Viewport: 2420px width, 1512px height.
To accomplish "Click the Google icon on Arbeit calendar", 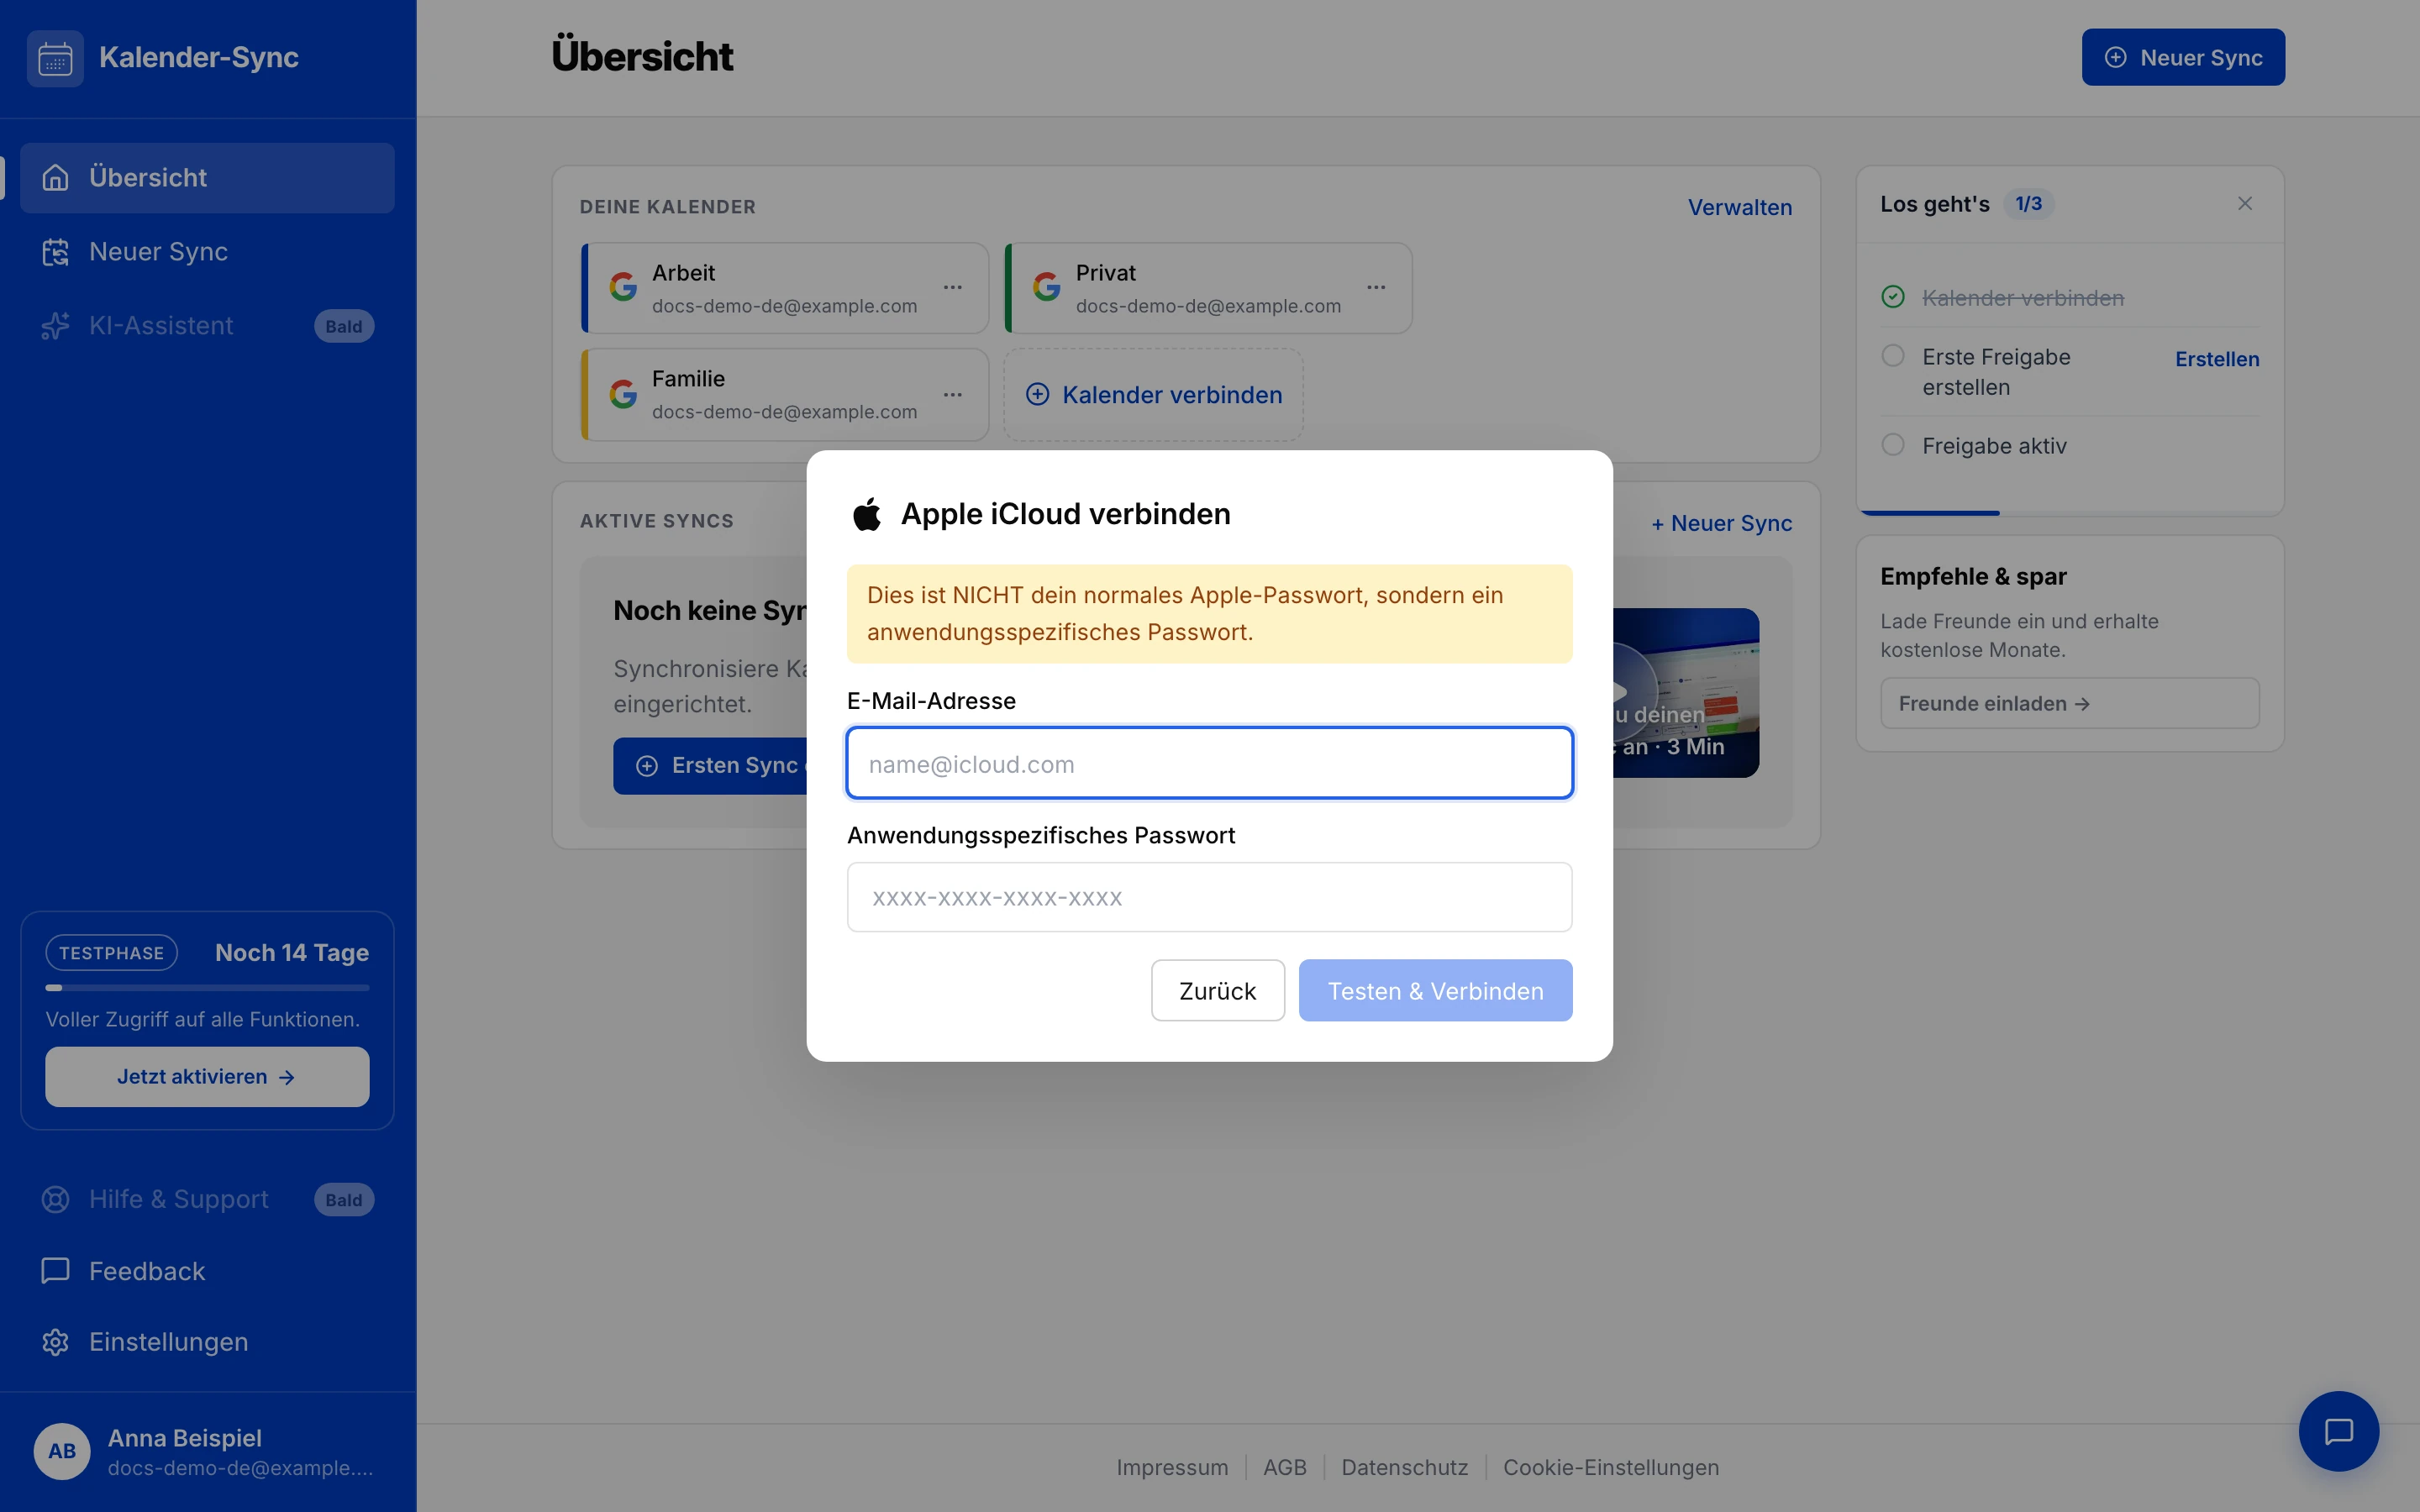I will click(x=623, y=287).
